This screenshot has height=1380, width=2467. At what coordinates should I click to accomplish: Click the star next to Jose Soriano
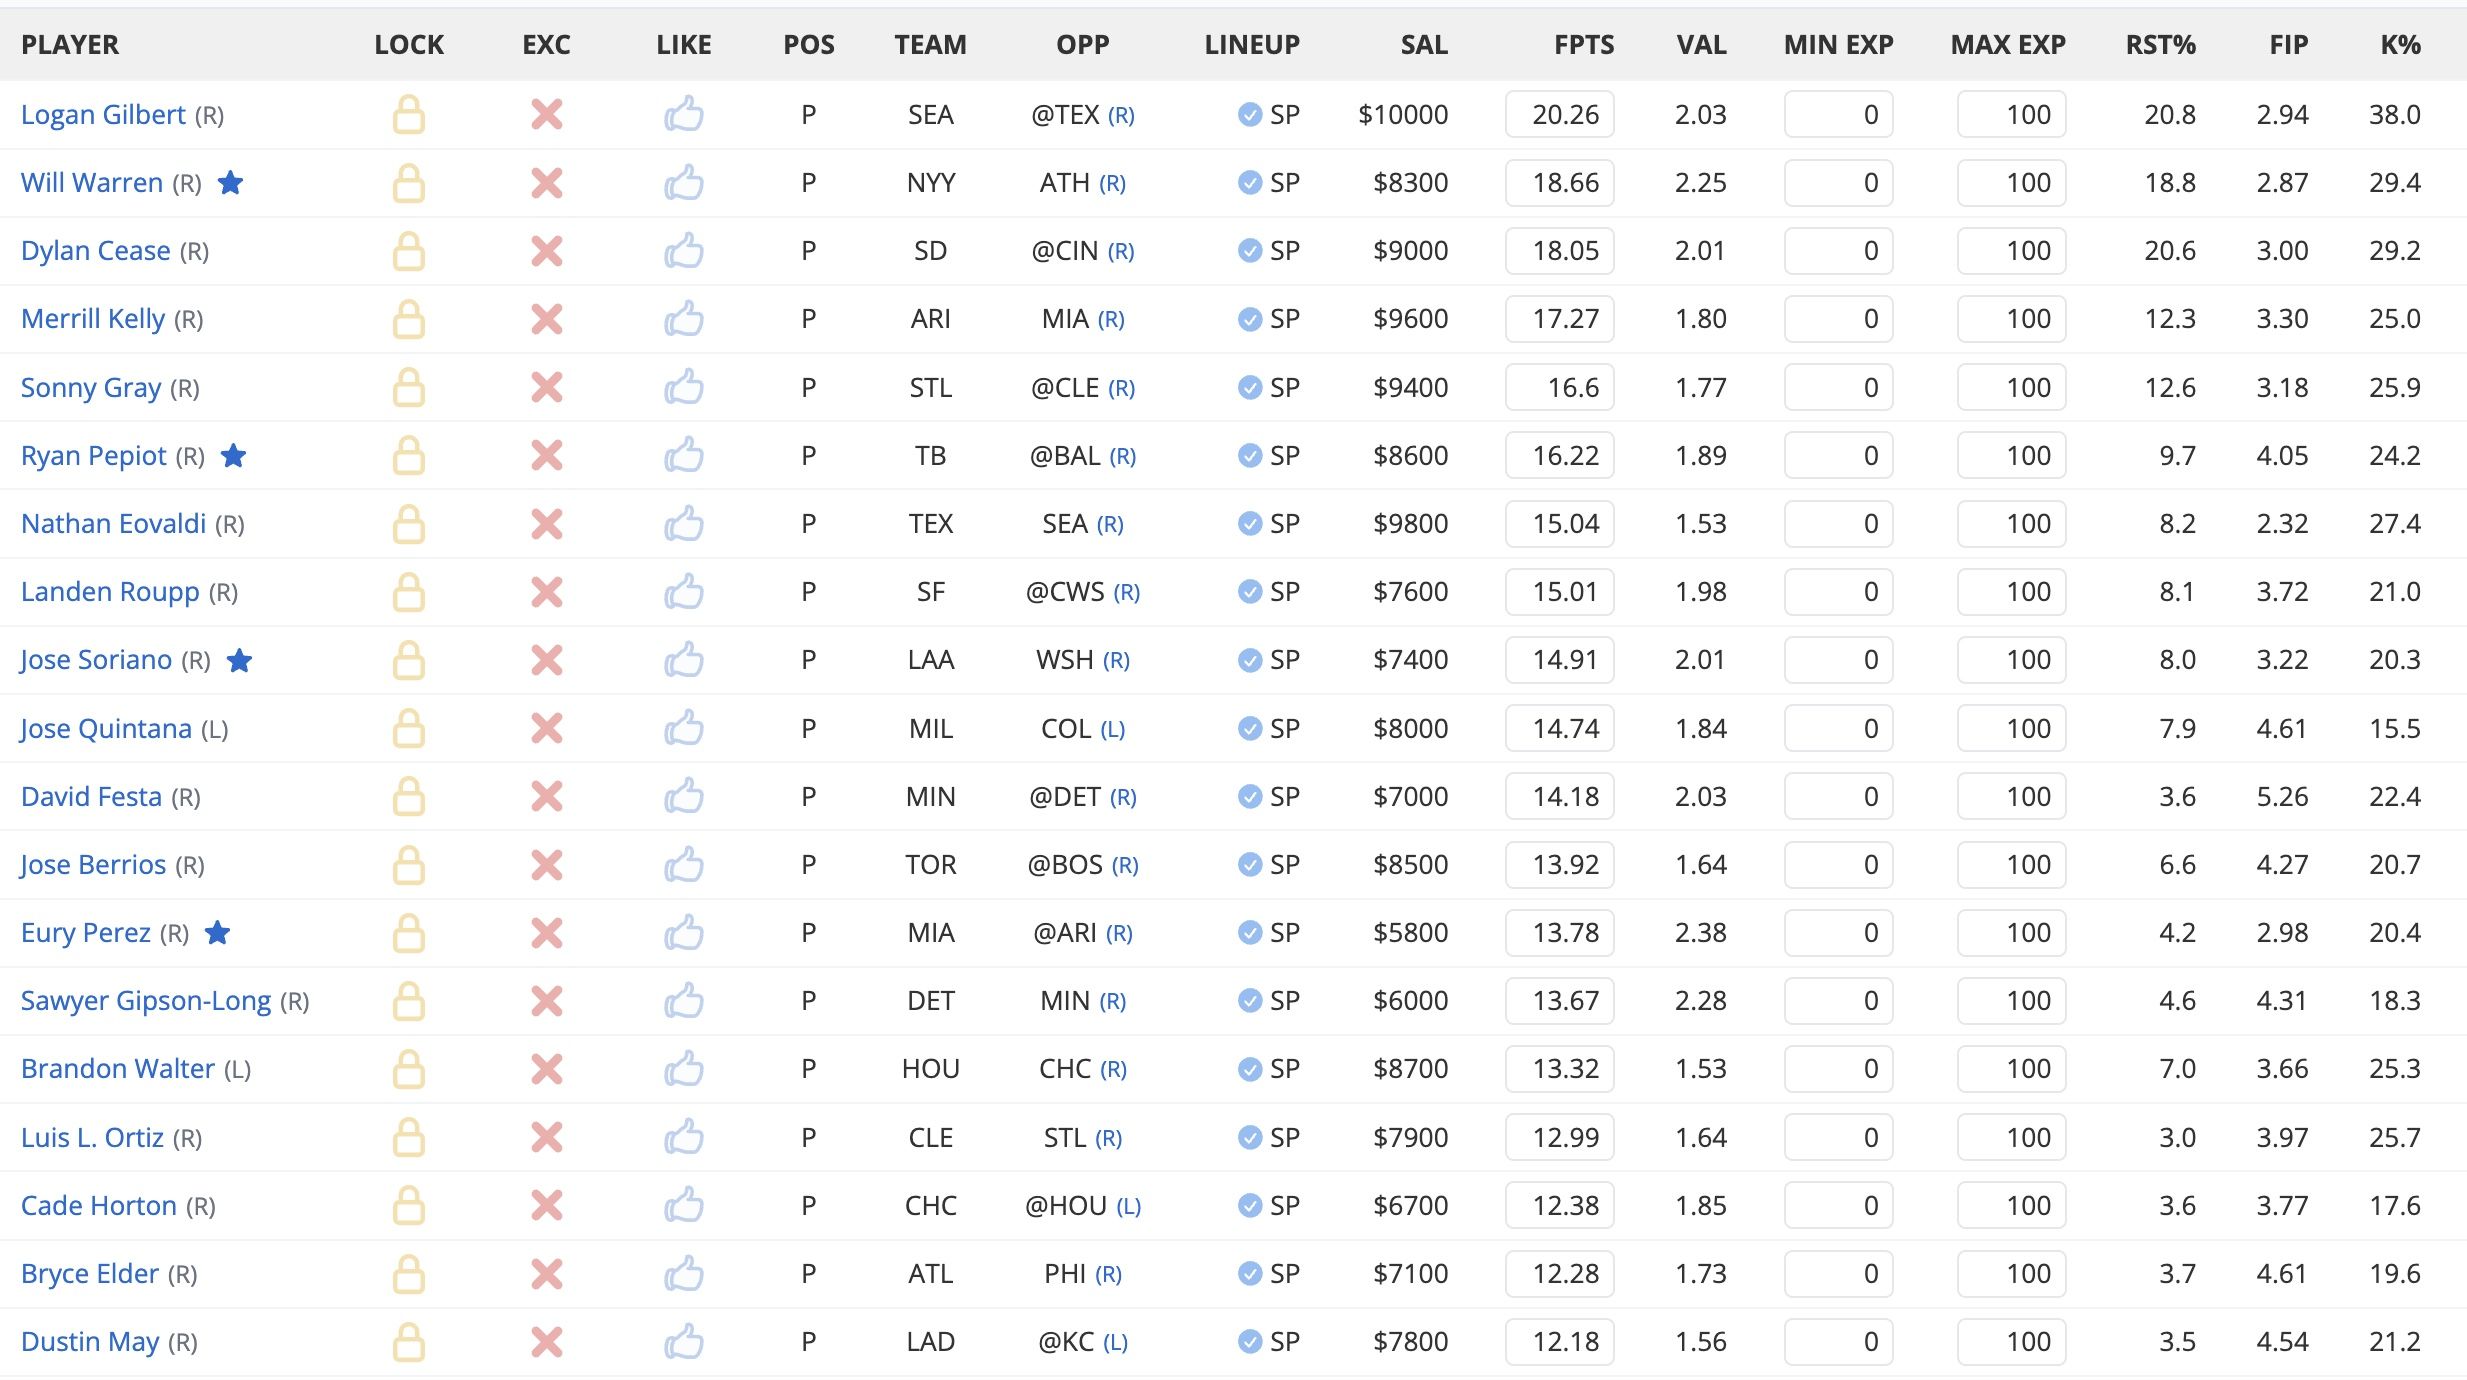pyautogui.click(x=240, y=660)
